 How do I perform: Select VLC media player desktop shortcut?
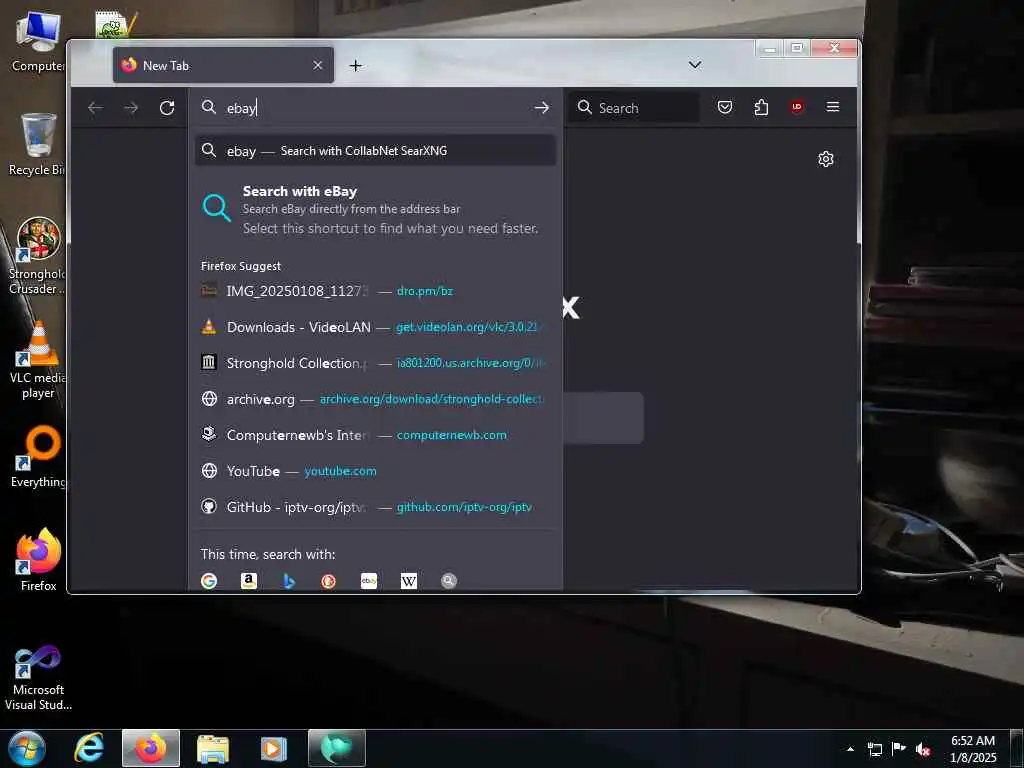[38, 360]
